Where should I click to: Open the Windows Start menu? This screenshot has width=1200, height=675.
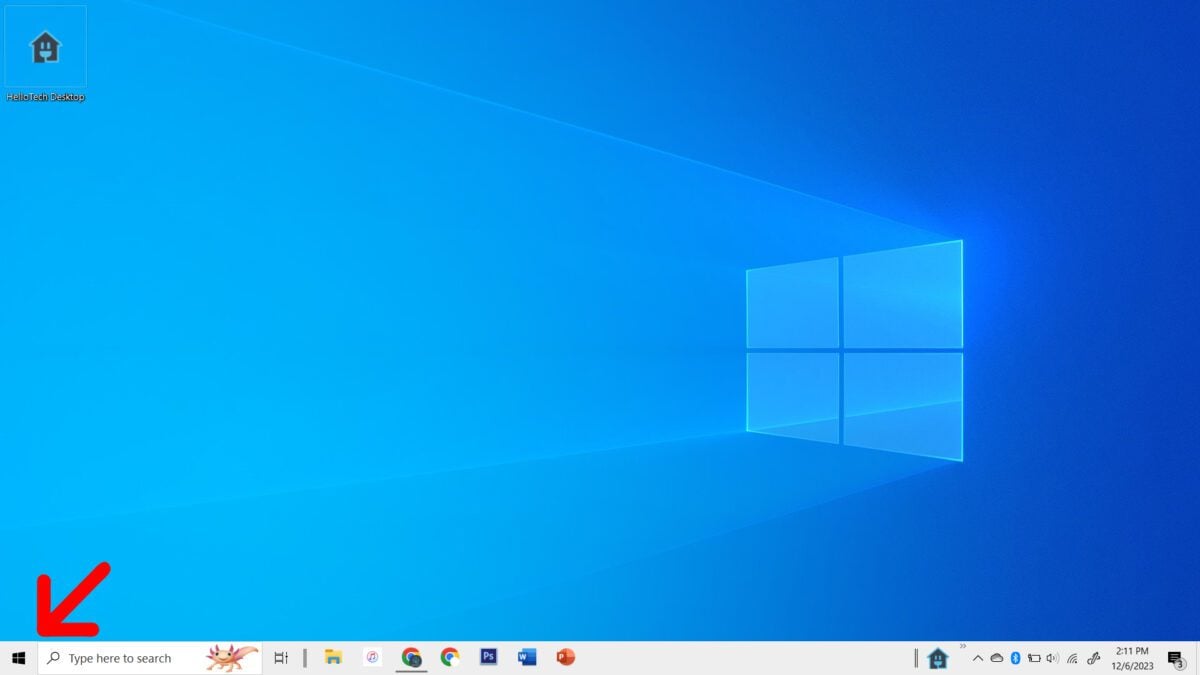[x=18, y=658]
